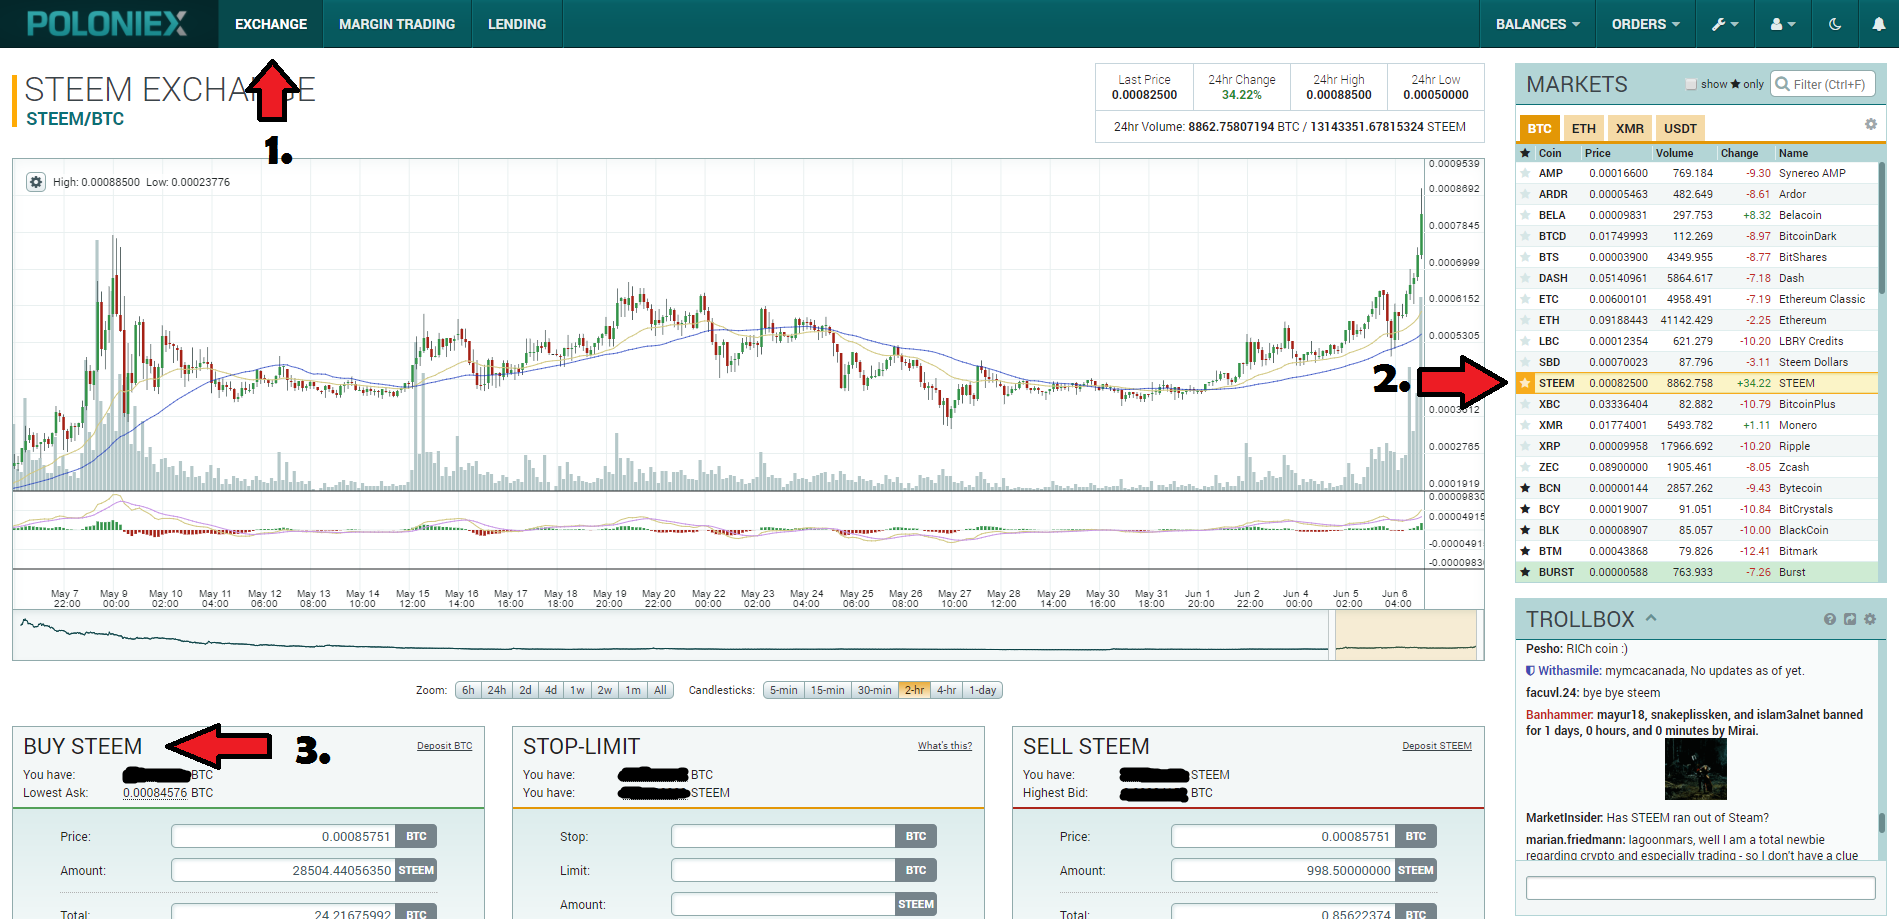Open the Margin Trading tab

tap(397, 24)
